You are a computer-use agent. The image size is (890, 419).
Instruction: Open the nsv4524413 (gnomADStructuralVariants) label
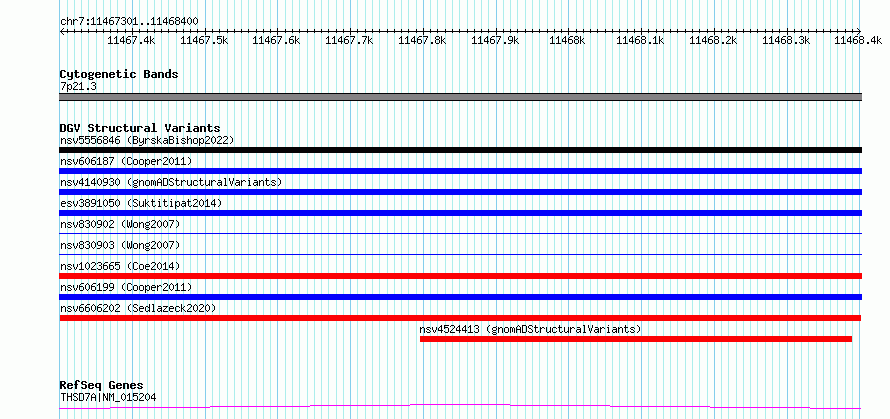point(530,329)
